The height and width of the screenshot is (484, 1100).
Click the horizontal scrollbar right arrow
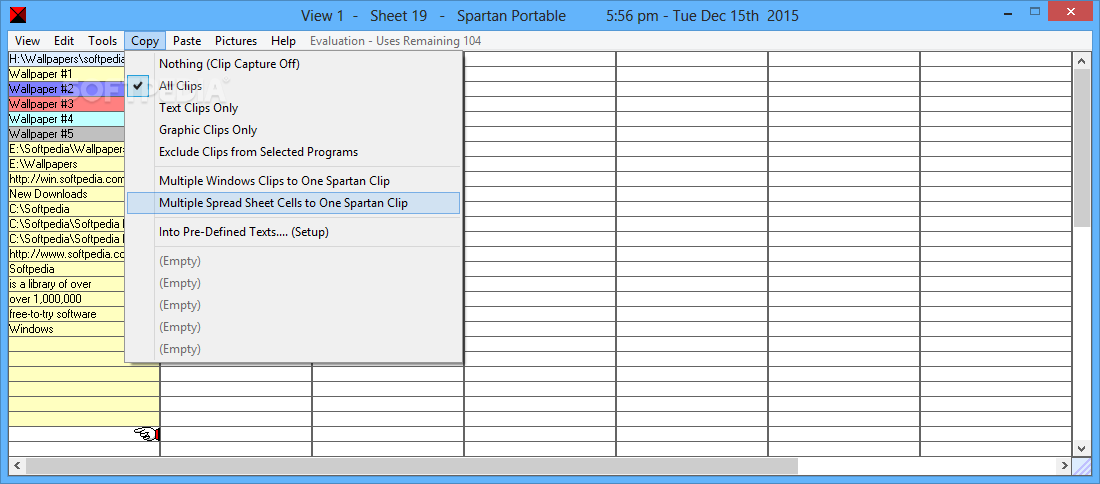coord(1065,466)
